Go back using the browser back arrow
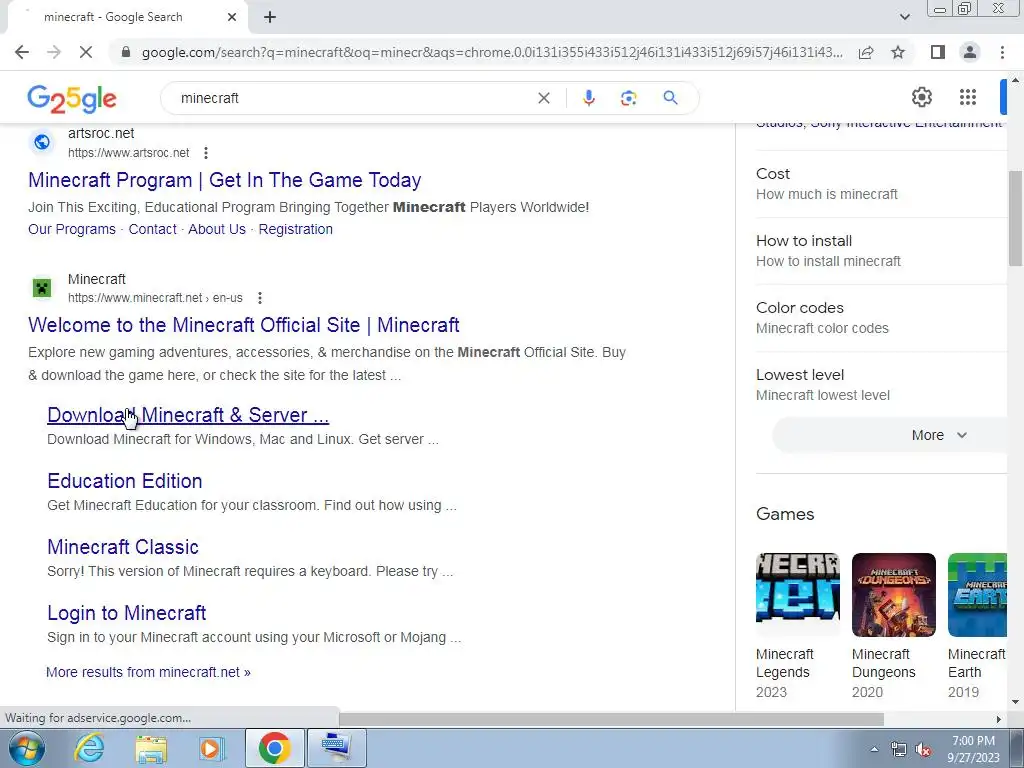 pos(22,52)
